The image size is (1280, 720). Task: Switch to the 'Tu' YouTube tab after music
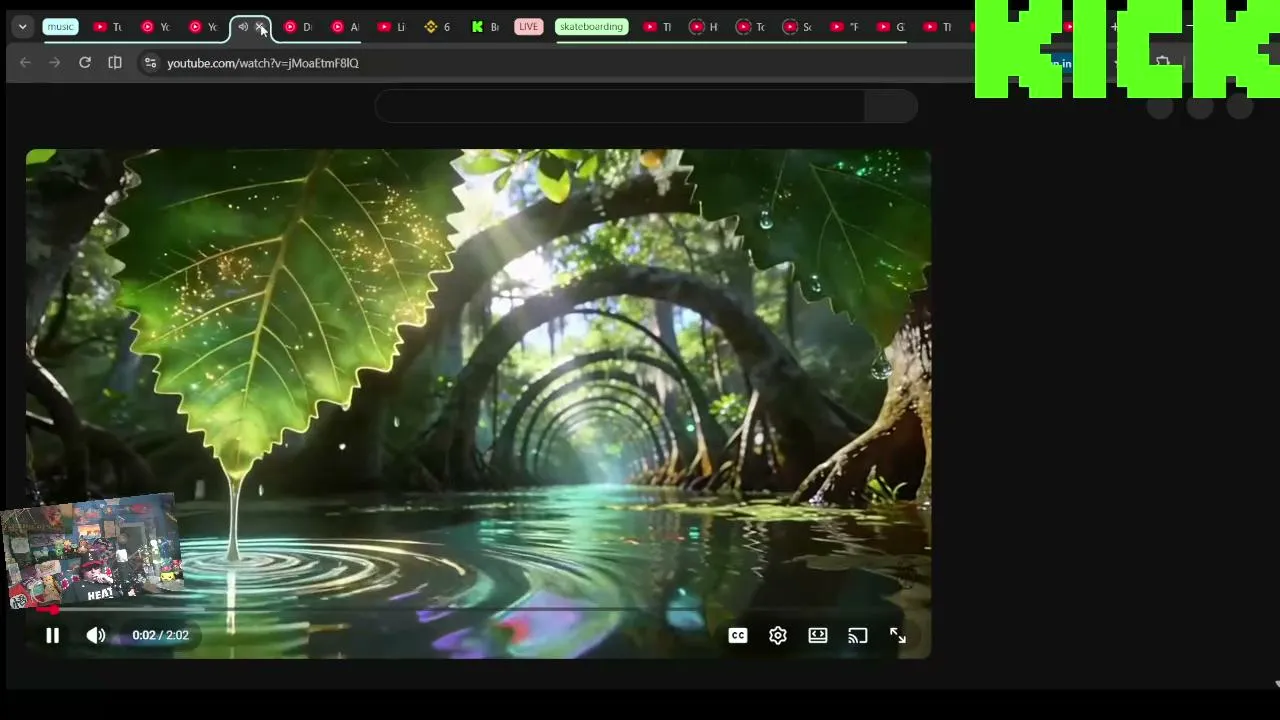(x=108, y=27)
